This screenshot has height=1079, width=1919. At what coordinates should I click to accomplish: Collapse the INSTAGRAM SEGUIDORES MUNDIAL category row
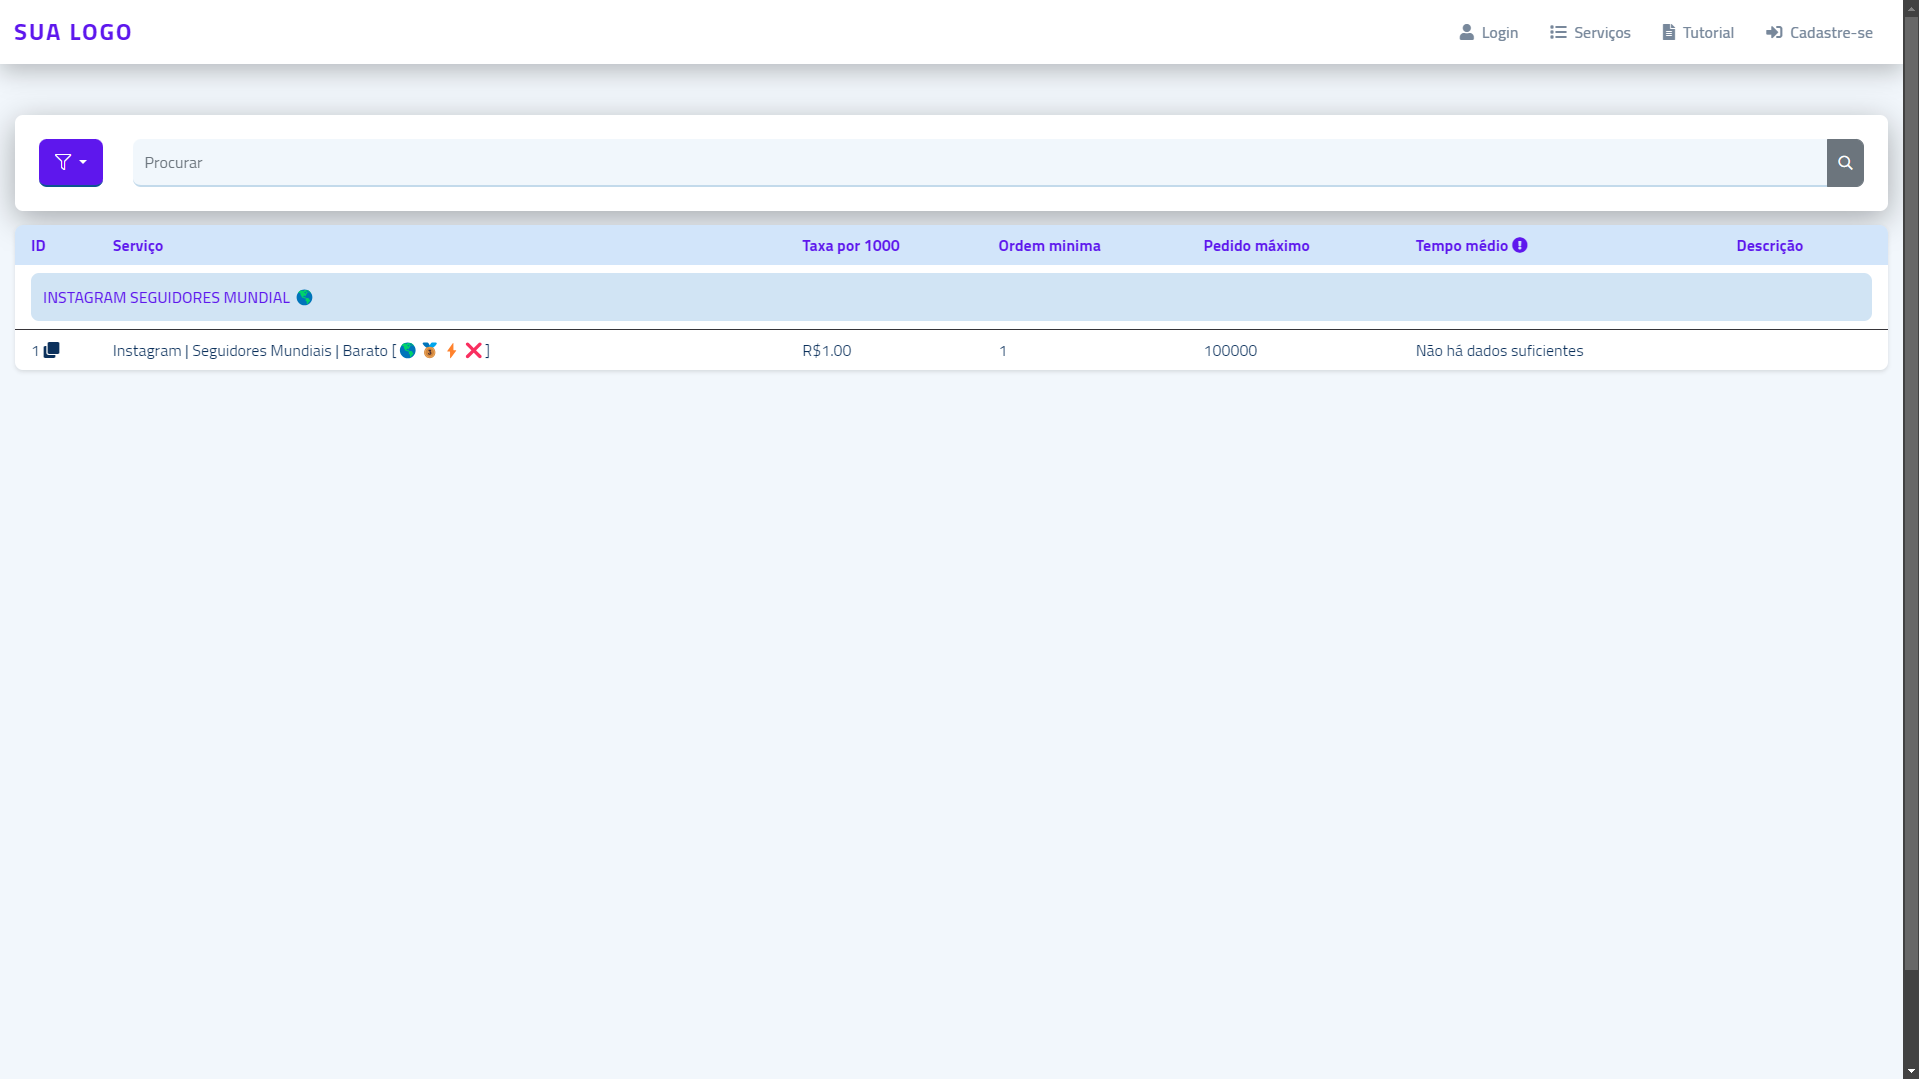pyautogui.click(x=177, y=296)
